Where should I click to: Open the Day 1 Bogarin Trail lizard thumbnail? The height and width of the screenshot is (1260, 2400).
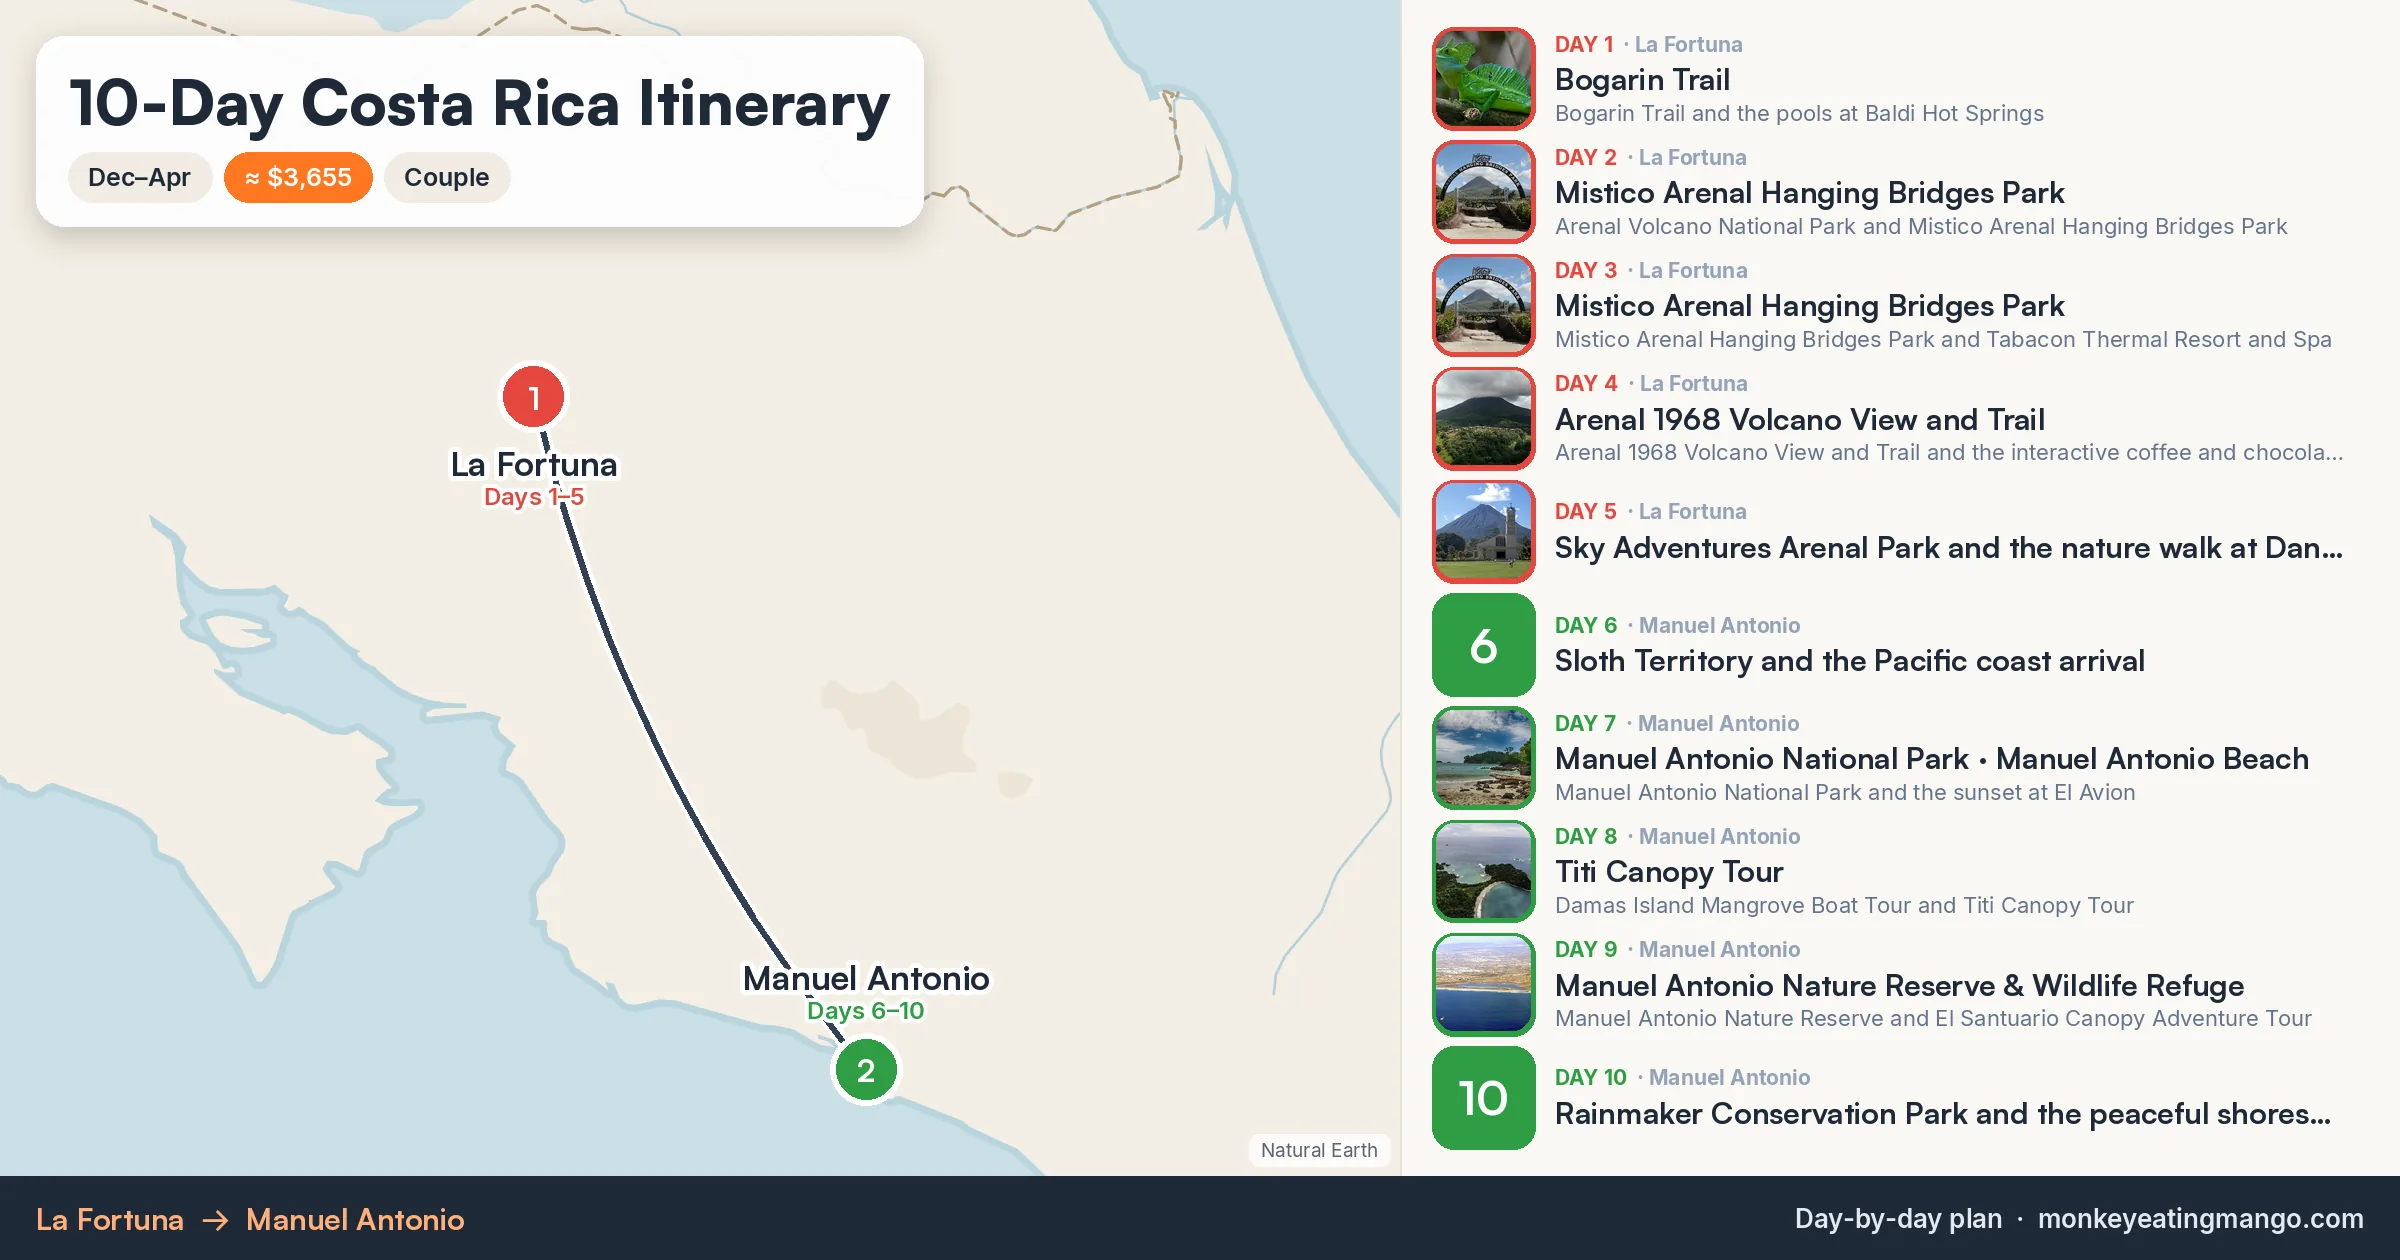point(1483,79)
